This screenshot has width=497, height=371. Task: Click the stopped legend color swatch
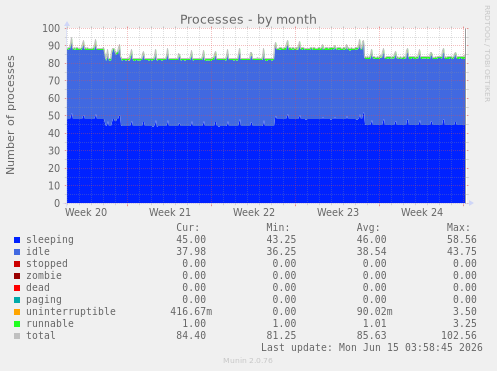tap(17, 264)
